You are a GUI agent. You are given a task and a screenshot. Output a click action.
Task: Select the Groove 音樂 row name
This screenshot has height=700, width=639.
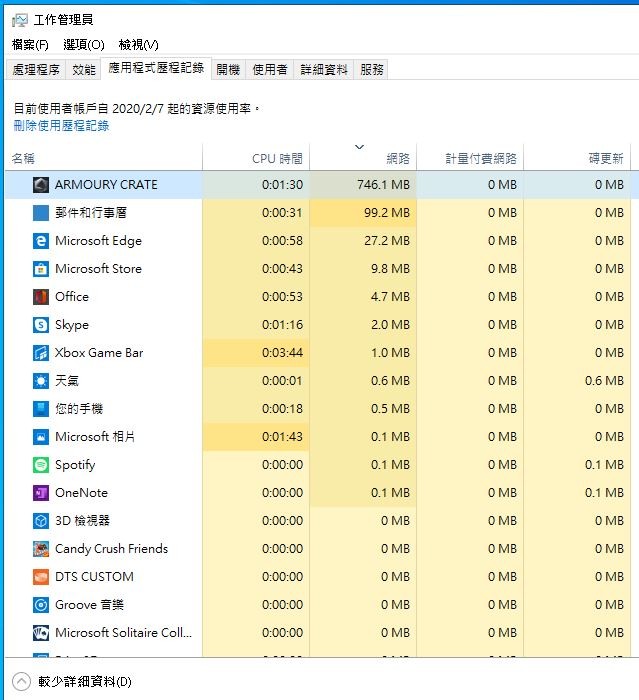(x=89, y=605)
